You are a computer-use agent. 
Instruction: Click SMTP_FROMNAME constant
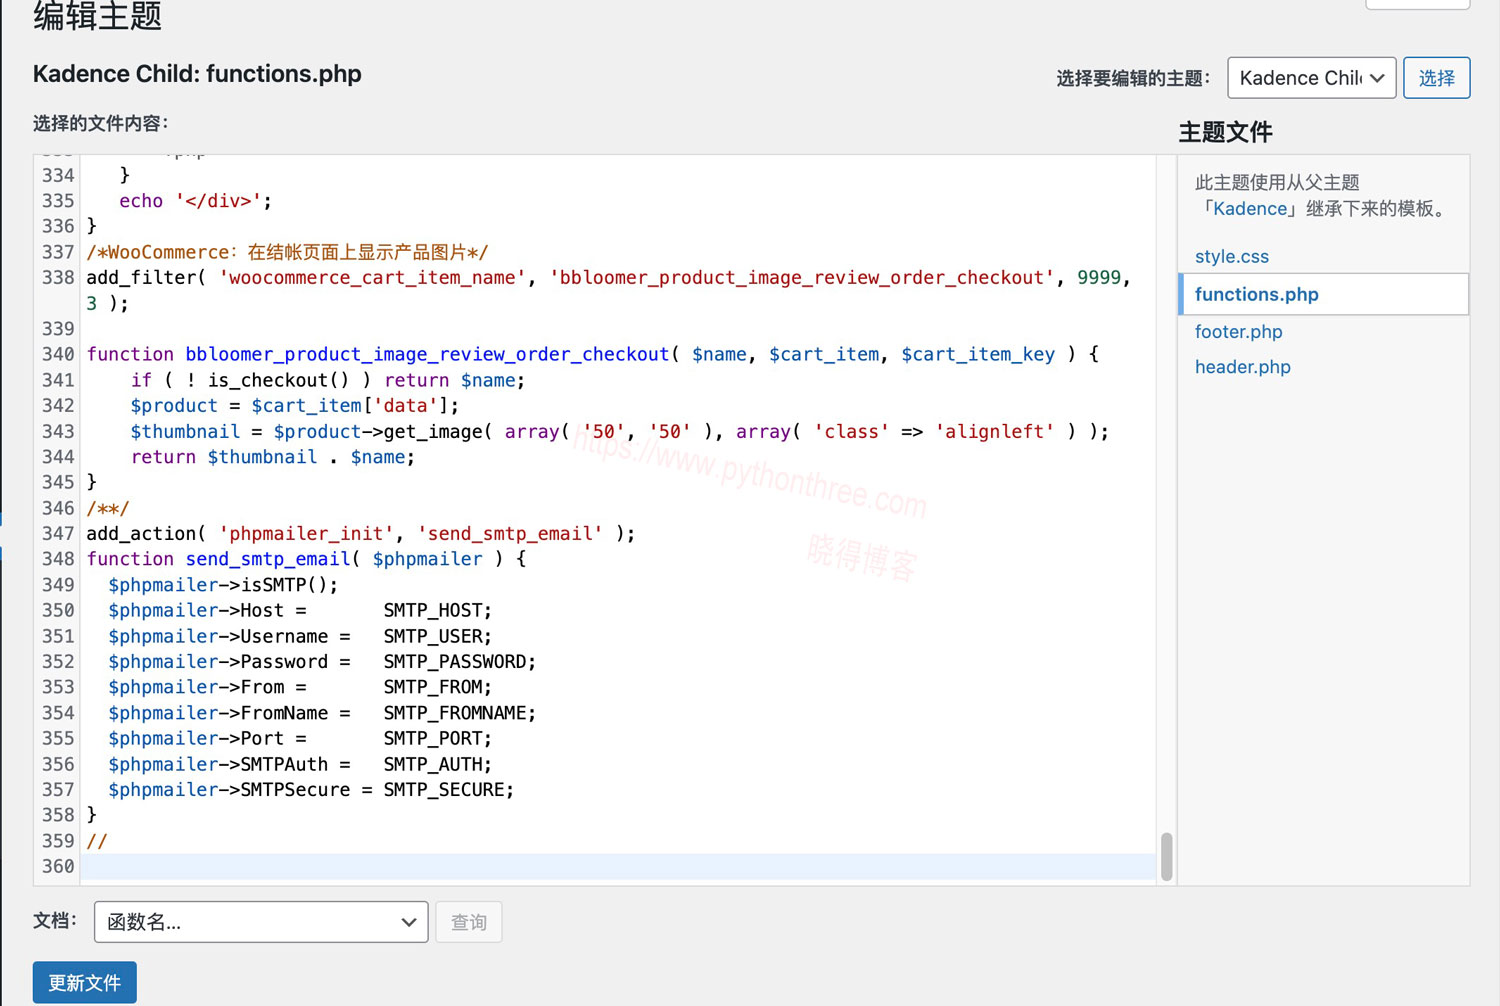pyautogui.click(x=454, y=713)
